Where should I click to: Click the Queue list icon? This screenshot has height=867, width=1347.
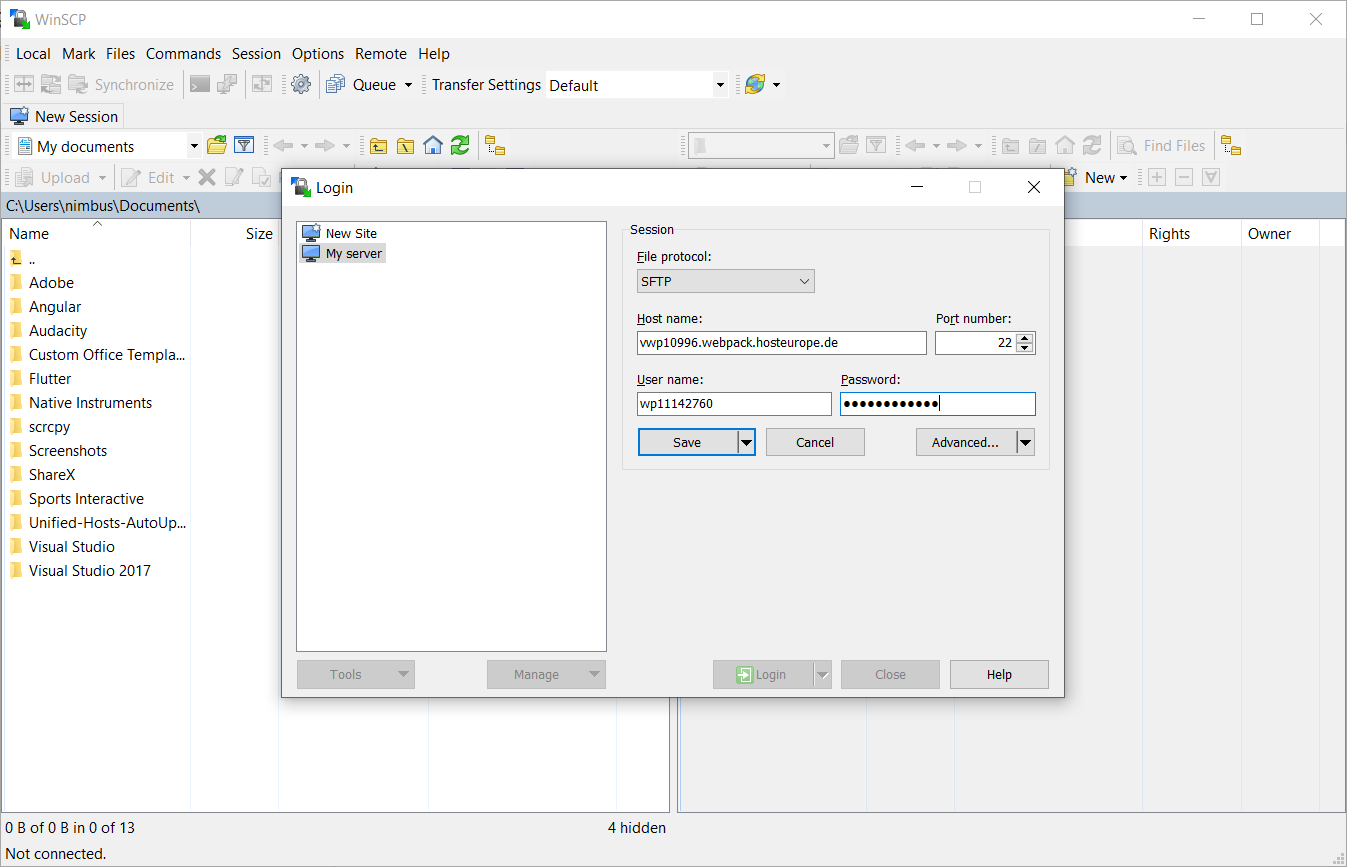(336, 85)
